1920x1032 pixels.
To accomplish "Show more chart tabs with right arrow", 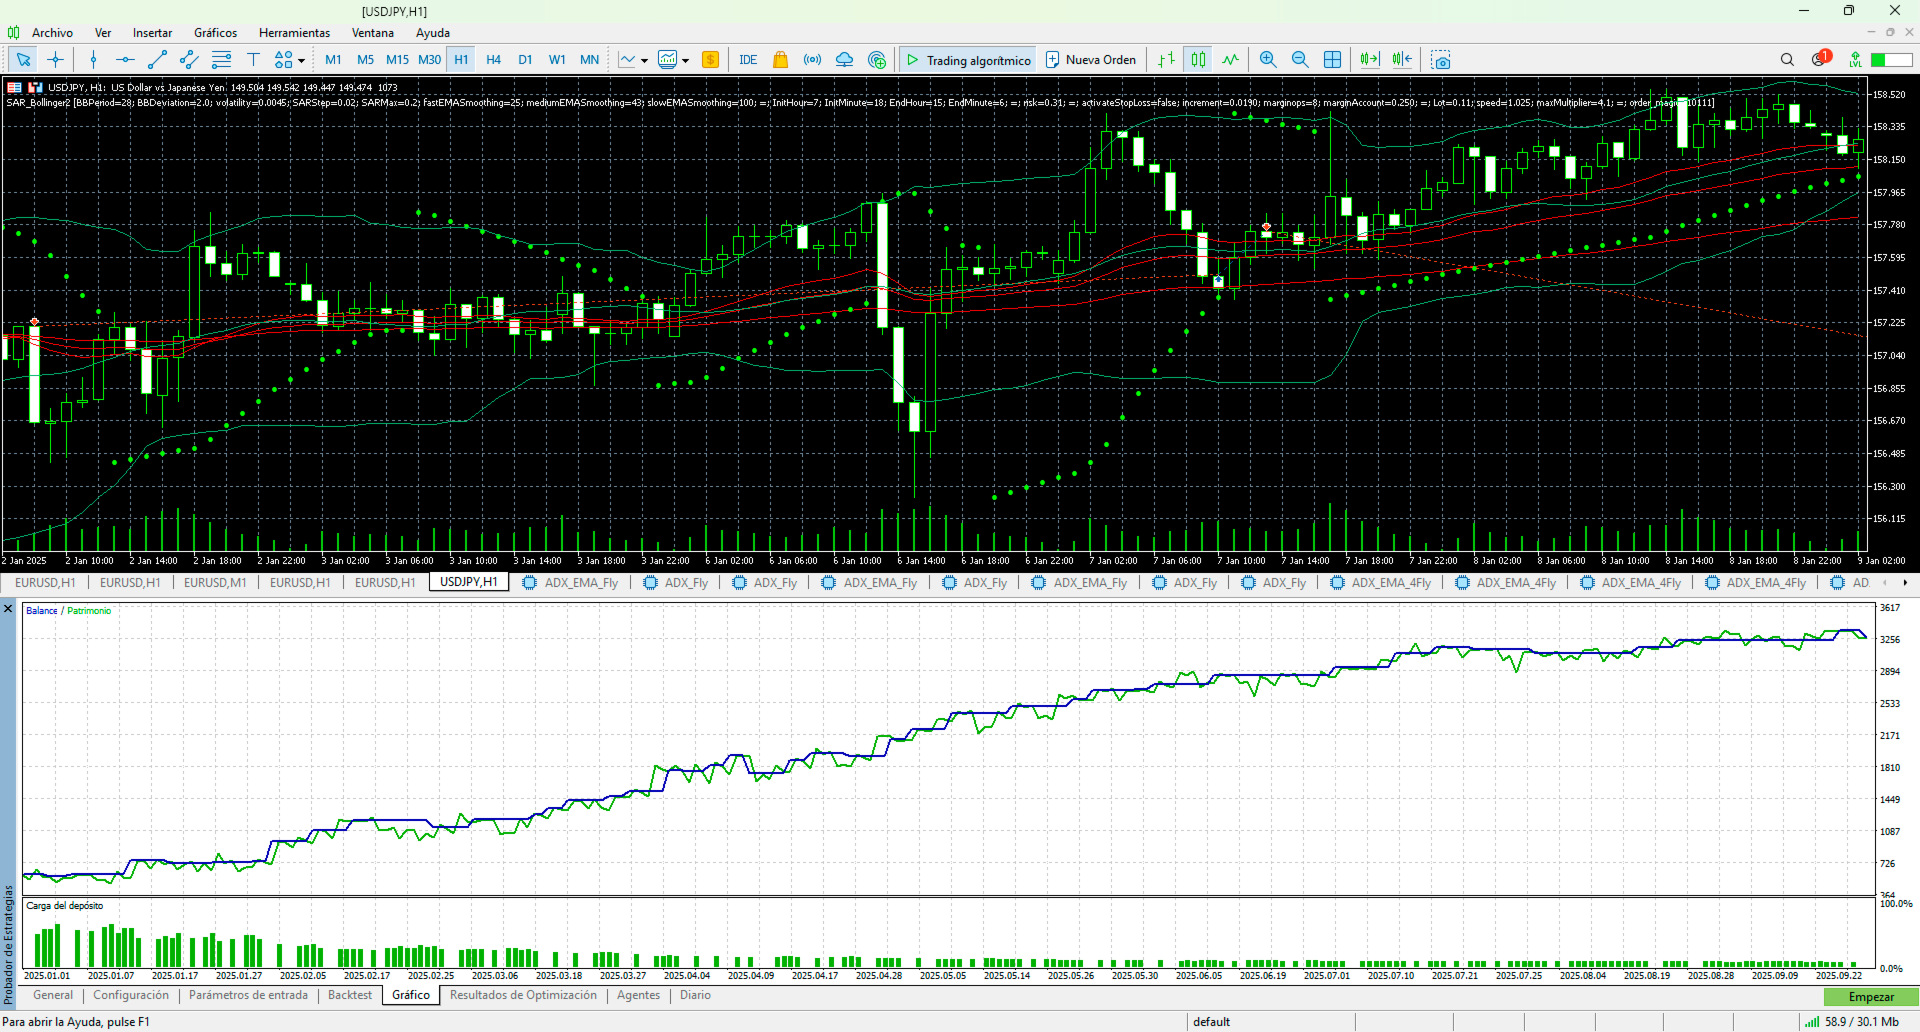I will [1905, 582].
